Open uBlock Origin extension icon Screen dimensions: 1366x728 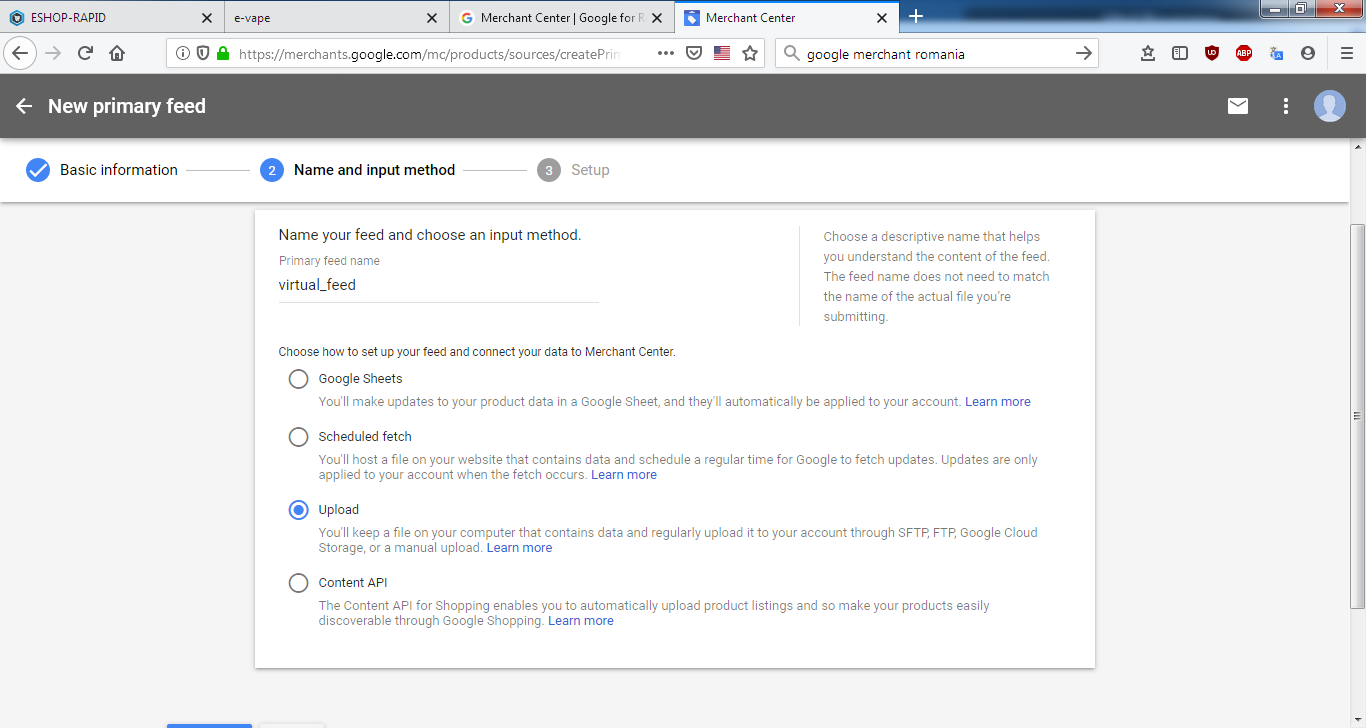(x=1212, y=54)
